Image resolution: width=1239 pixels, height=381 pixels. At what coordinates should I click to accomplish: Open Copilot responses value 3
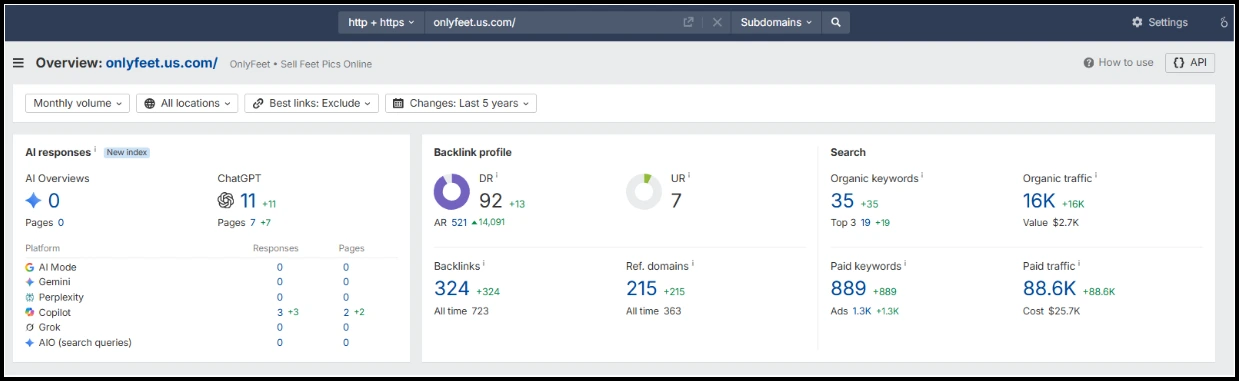click(x=280, y=313)
